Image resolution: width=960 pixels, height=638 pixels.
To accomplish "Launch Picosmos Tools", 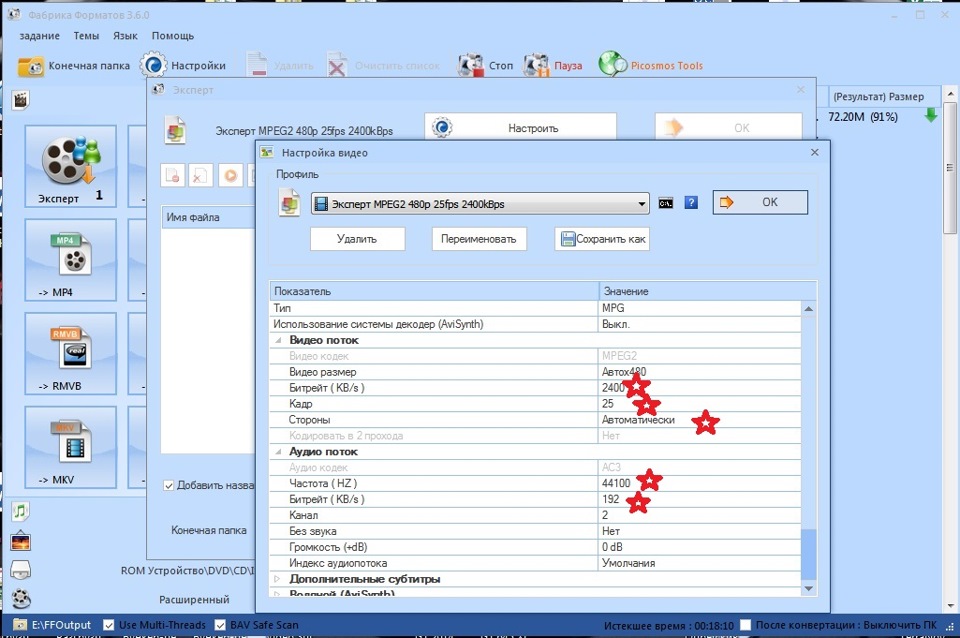I will (x=651, y=66).
